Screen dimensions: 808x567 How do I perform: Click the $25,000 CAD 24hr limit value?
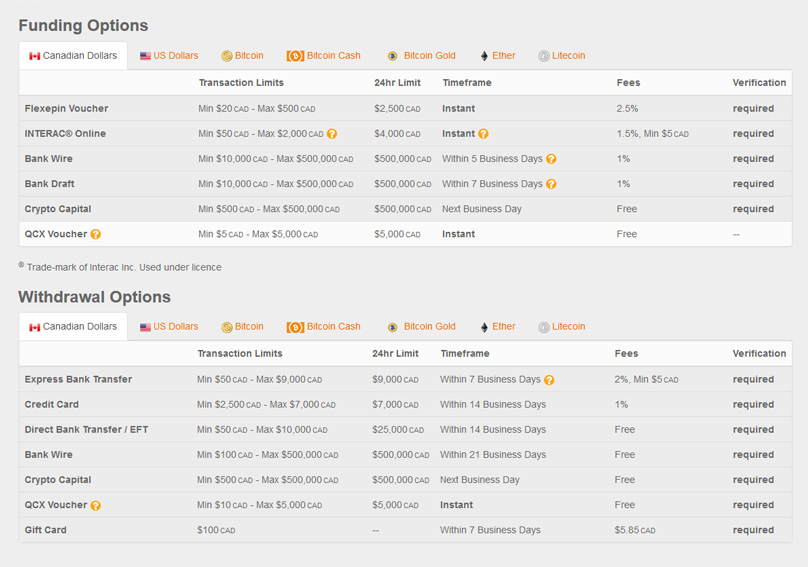click(398, 430)
